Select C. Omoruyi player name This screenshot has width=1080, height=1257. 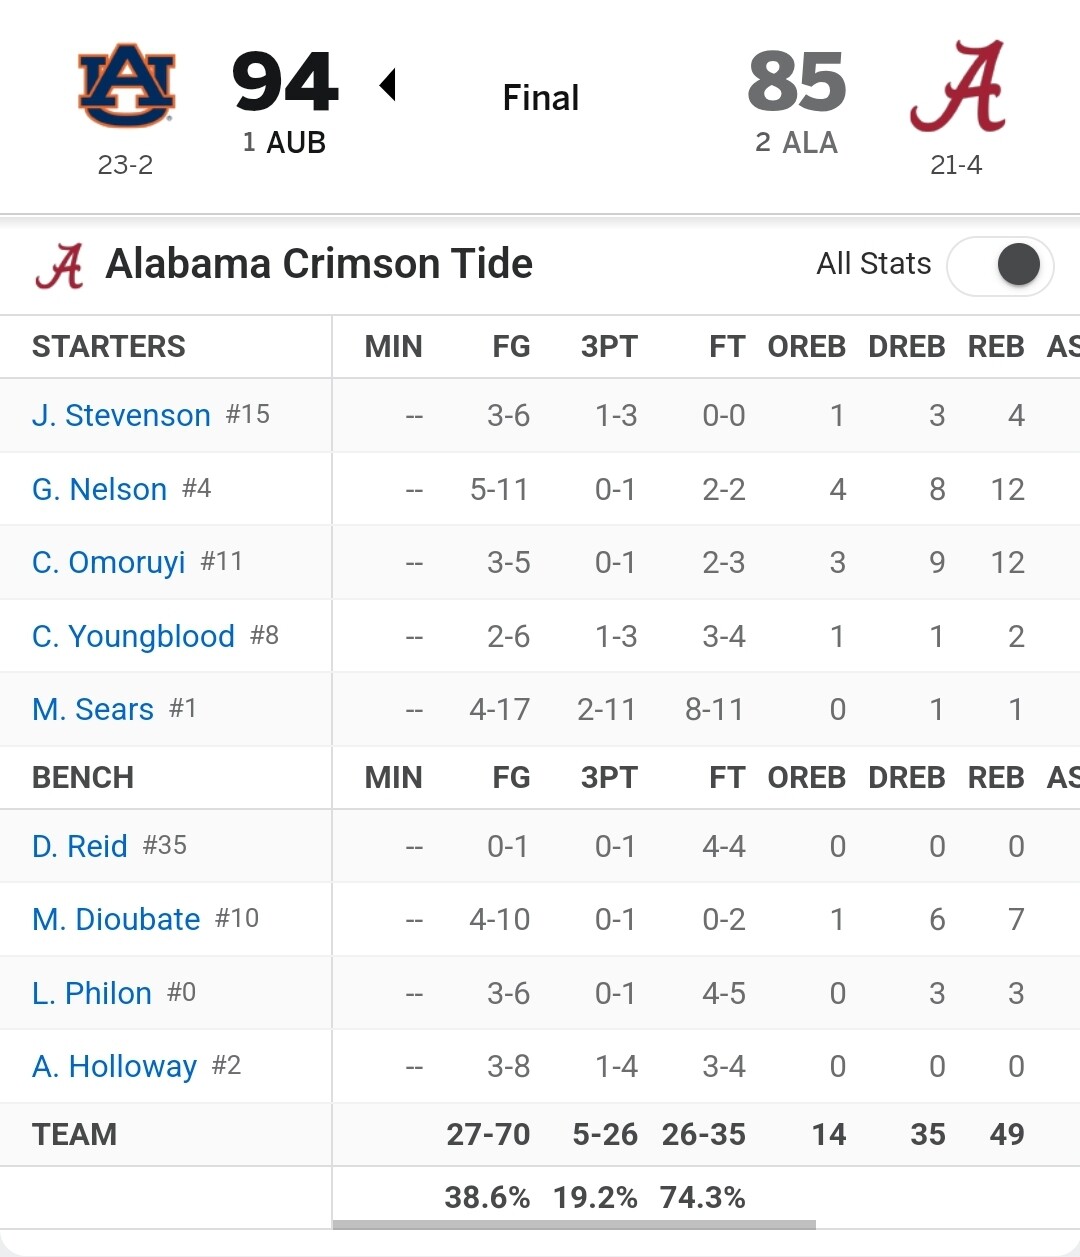tap(108, 562)
